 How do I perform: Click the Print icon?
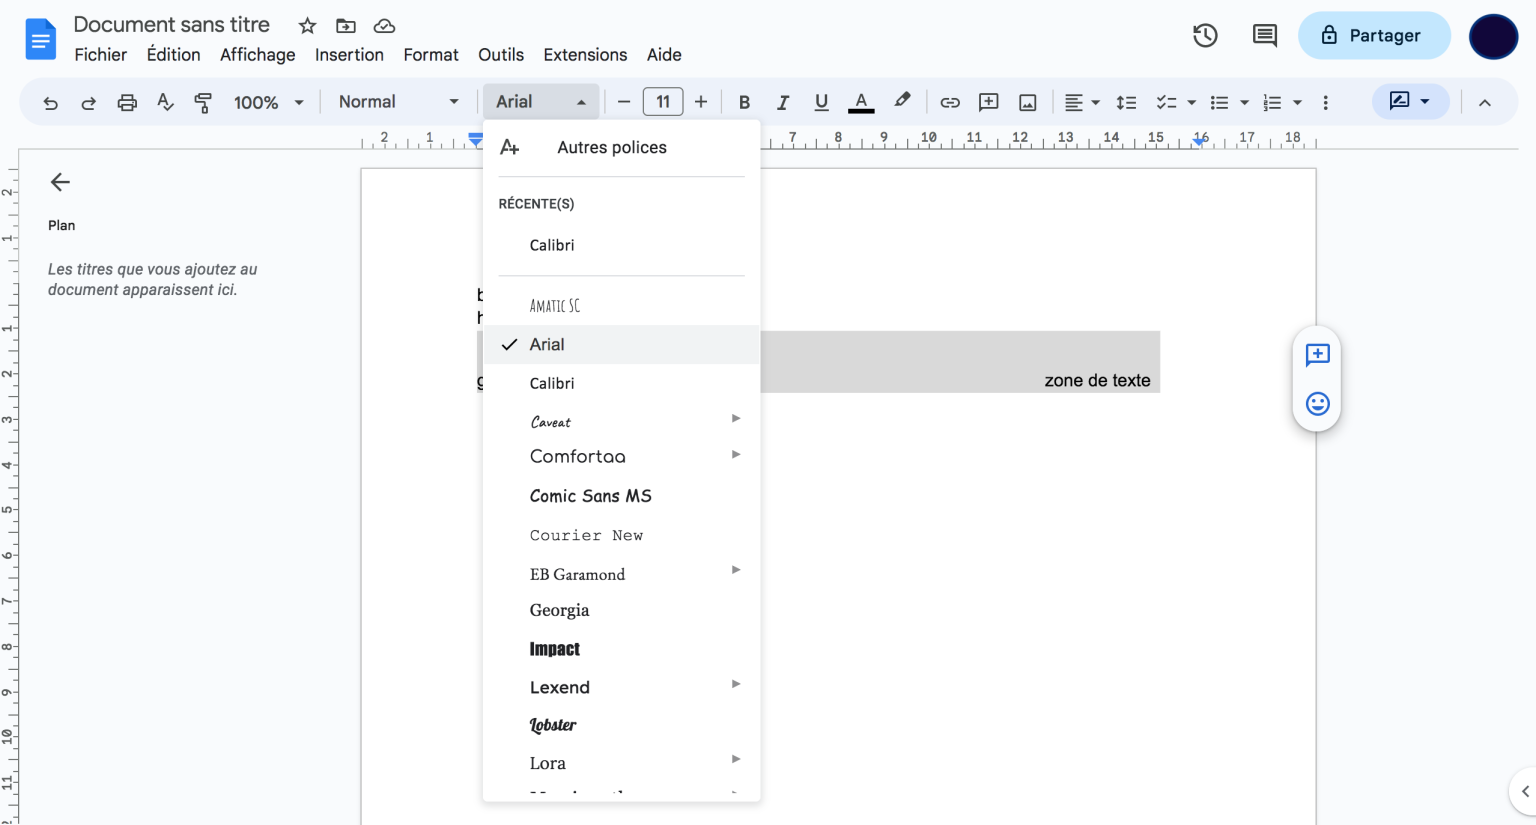127,102
